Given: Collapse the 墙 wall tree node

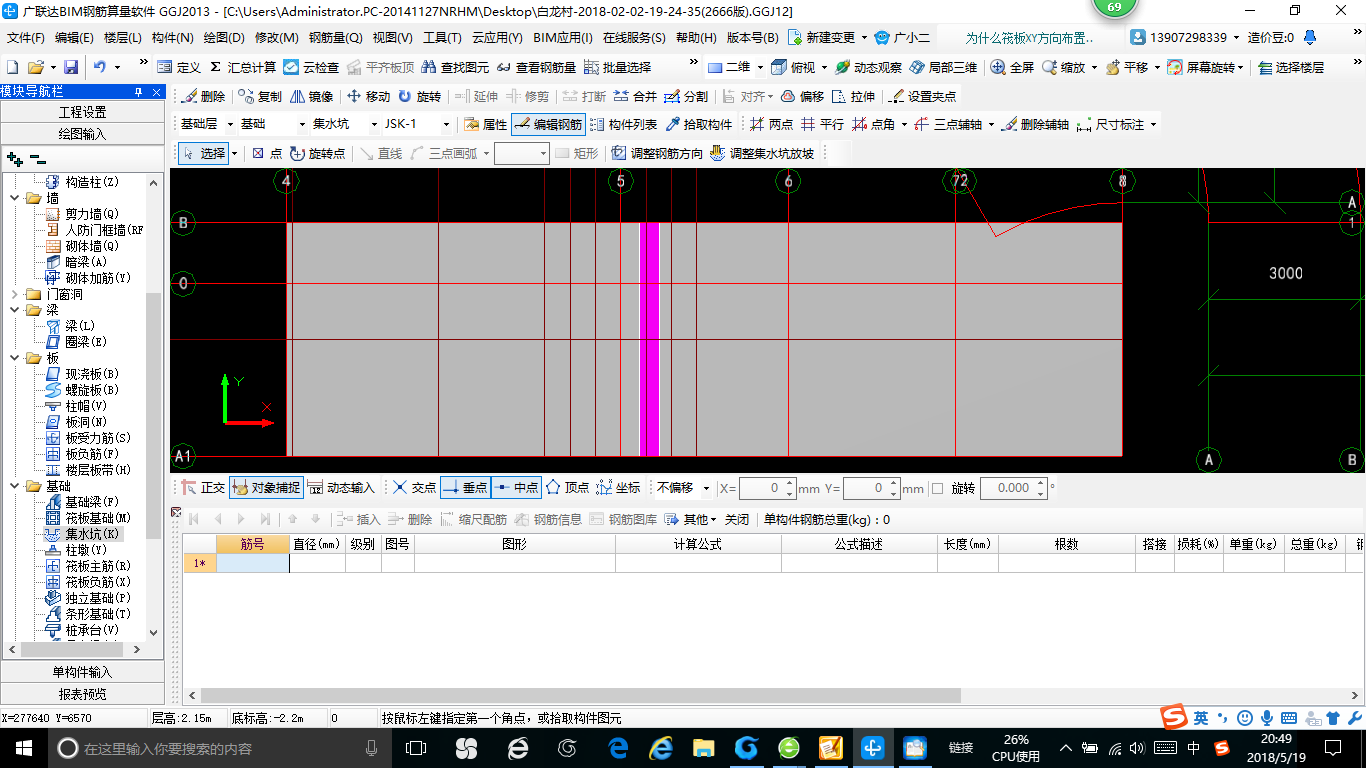Looking at the screenshot, I should tap(14, 198).
